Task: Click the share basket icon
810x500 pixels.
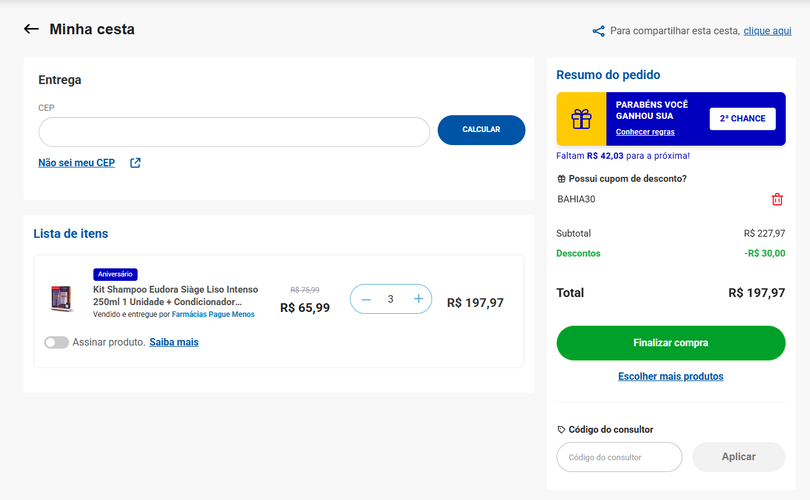Action: (598, 31)
